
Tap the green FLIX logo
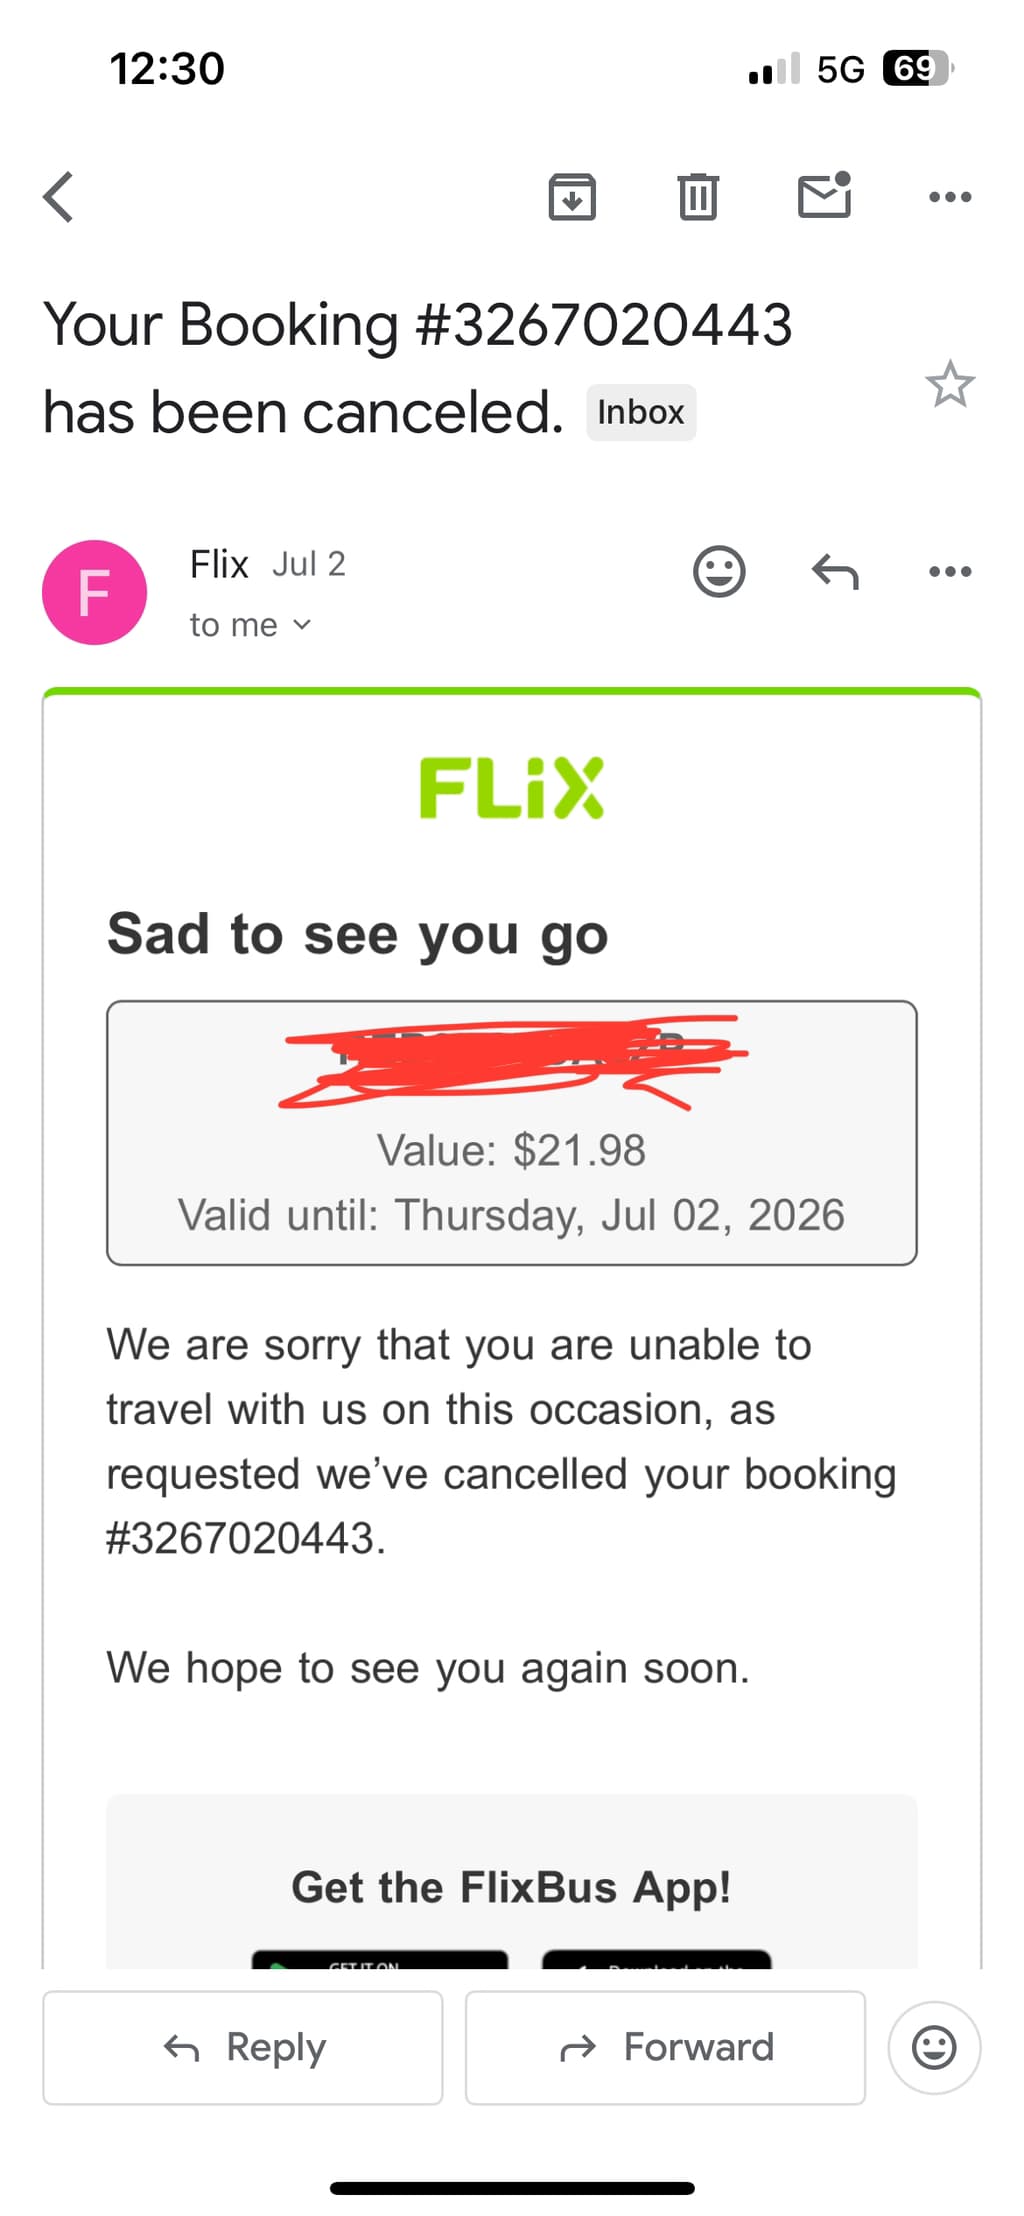click(x=512, y=788)
